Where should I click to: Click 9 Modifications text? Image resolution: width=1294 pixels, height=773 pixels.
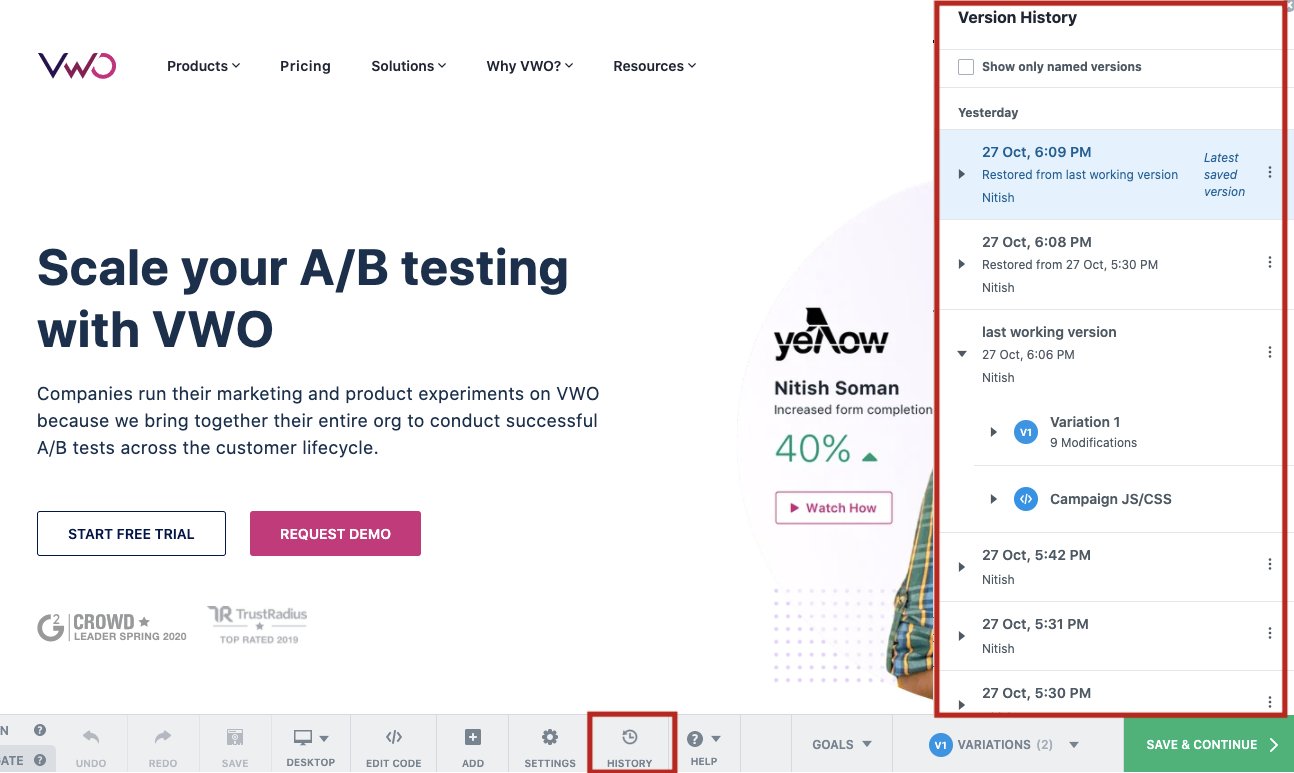click(x=1093, y=443)
